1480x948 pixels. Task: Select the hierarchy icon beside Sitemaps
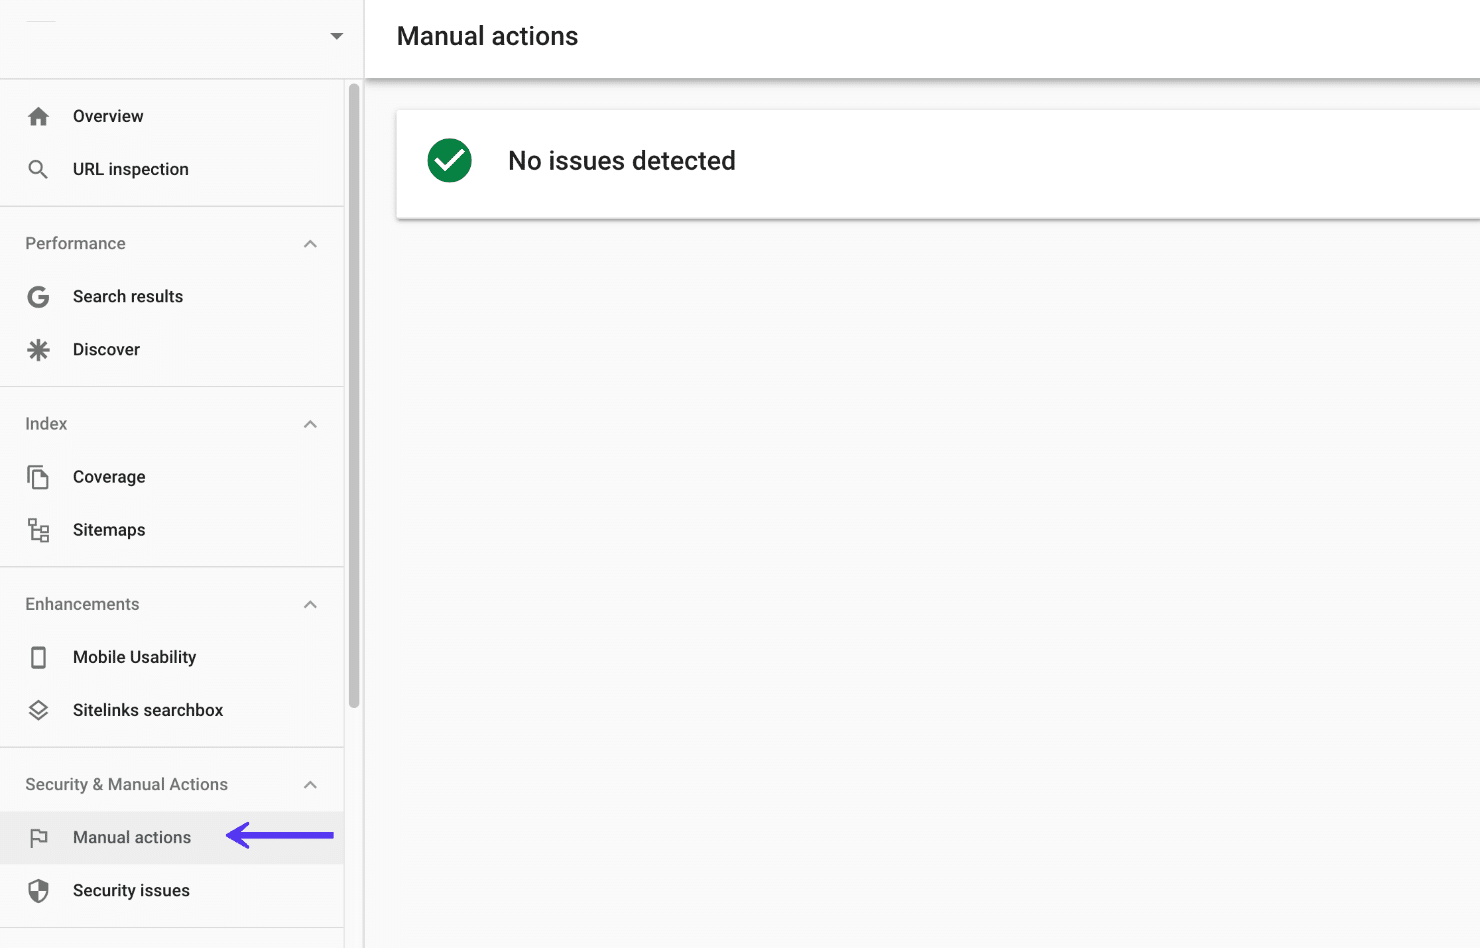click(38, 530)
